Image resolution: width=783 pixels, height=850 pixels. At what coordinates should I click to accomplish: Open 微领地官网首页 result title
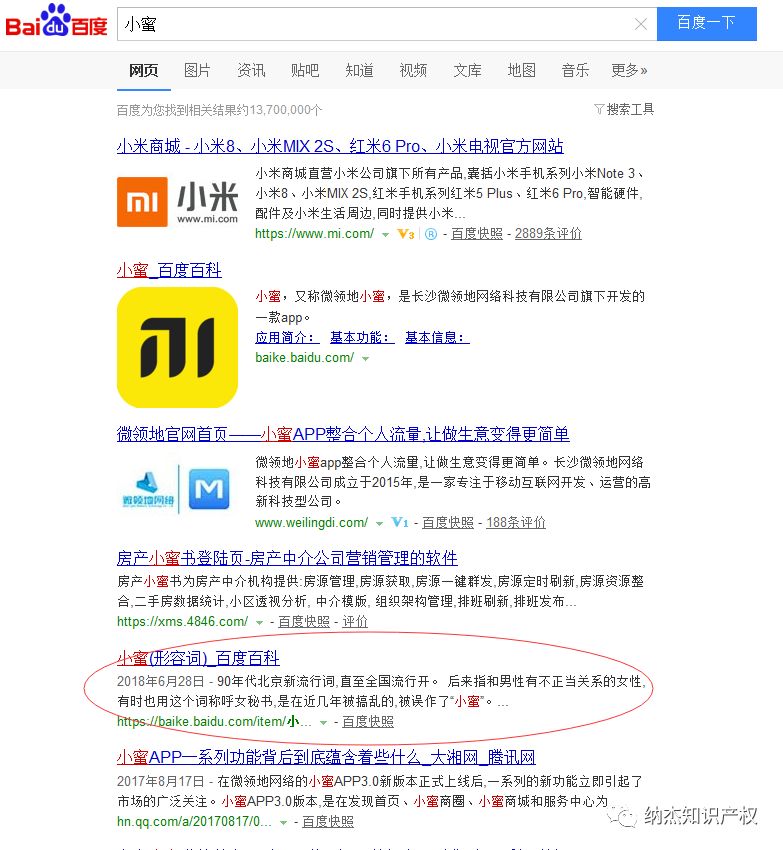tap(343, 434)
